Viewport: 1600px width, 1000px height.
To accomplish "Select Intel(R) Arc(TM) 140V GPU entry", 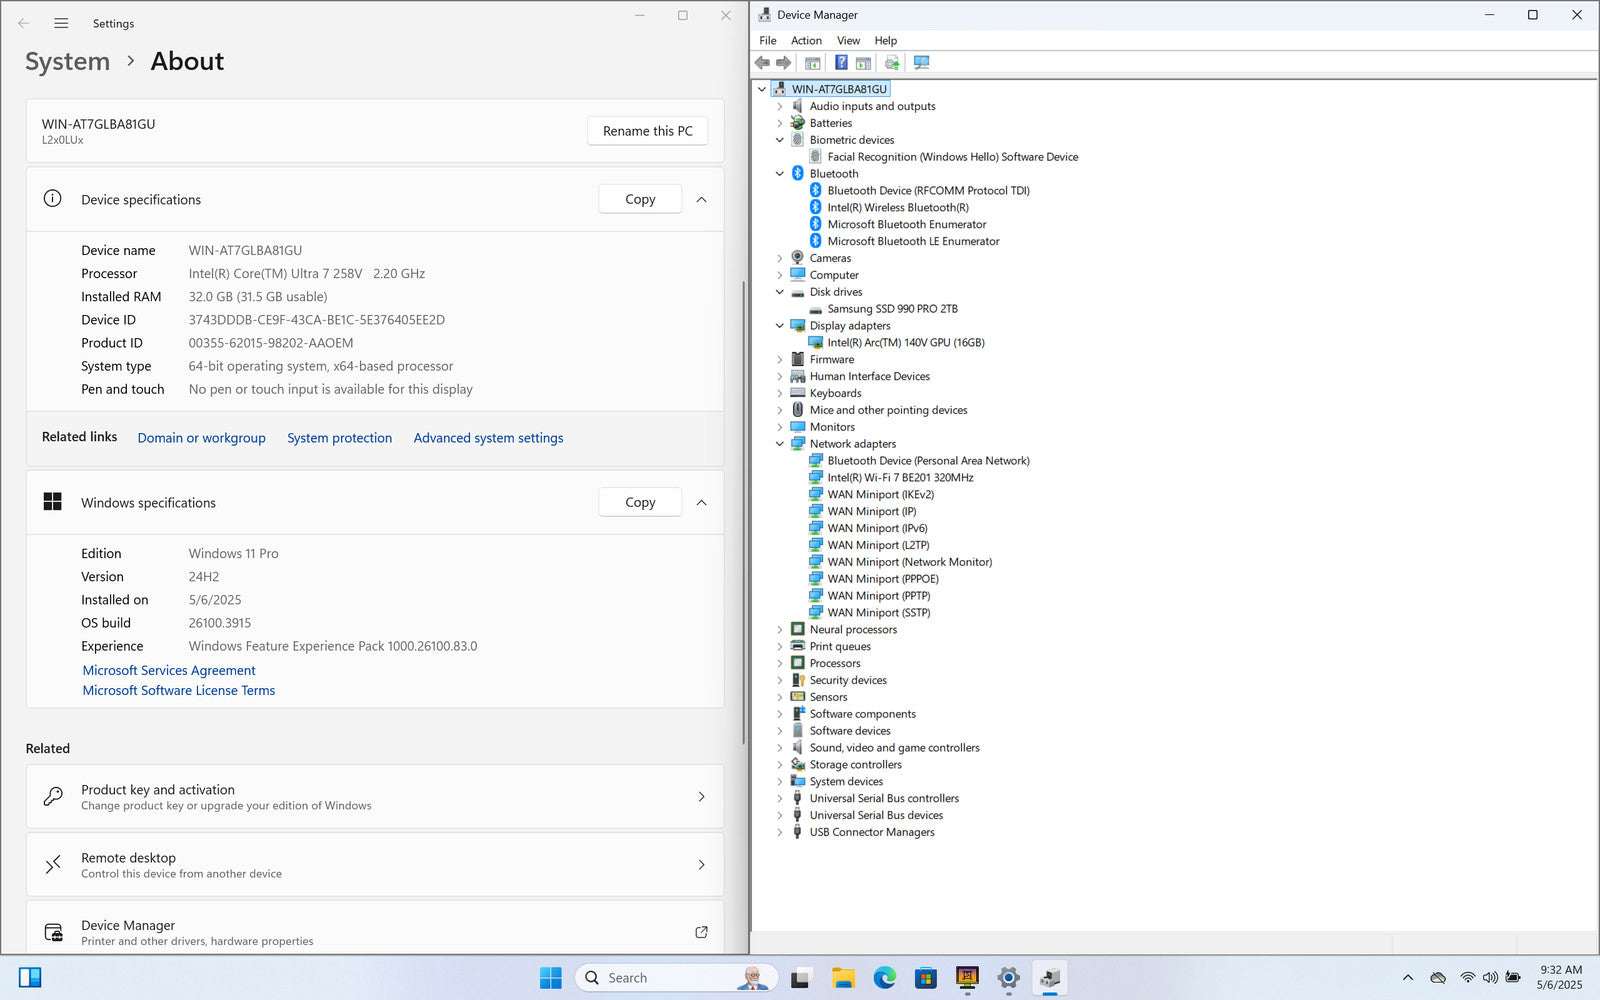I will (x=905, y=343).
